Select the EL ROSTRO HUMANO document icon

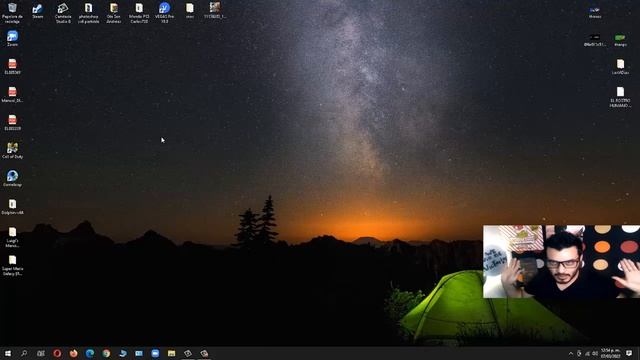(x=620, y=97)
